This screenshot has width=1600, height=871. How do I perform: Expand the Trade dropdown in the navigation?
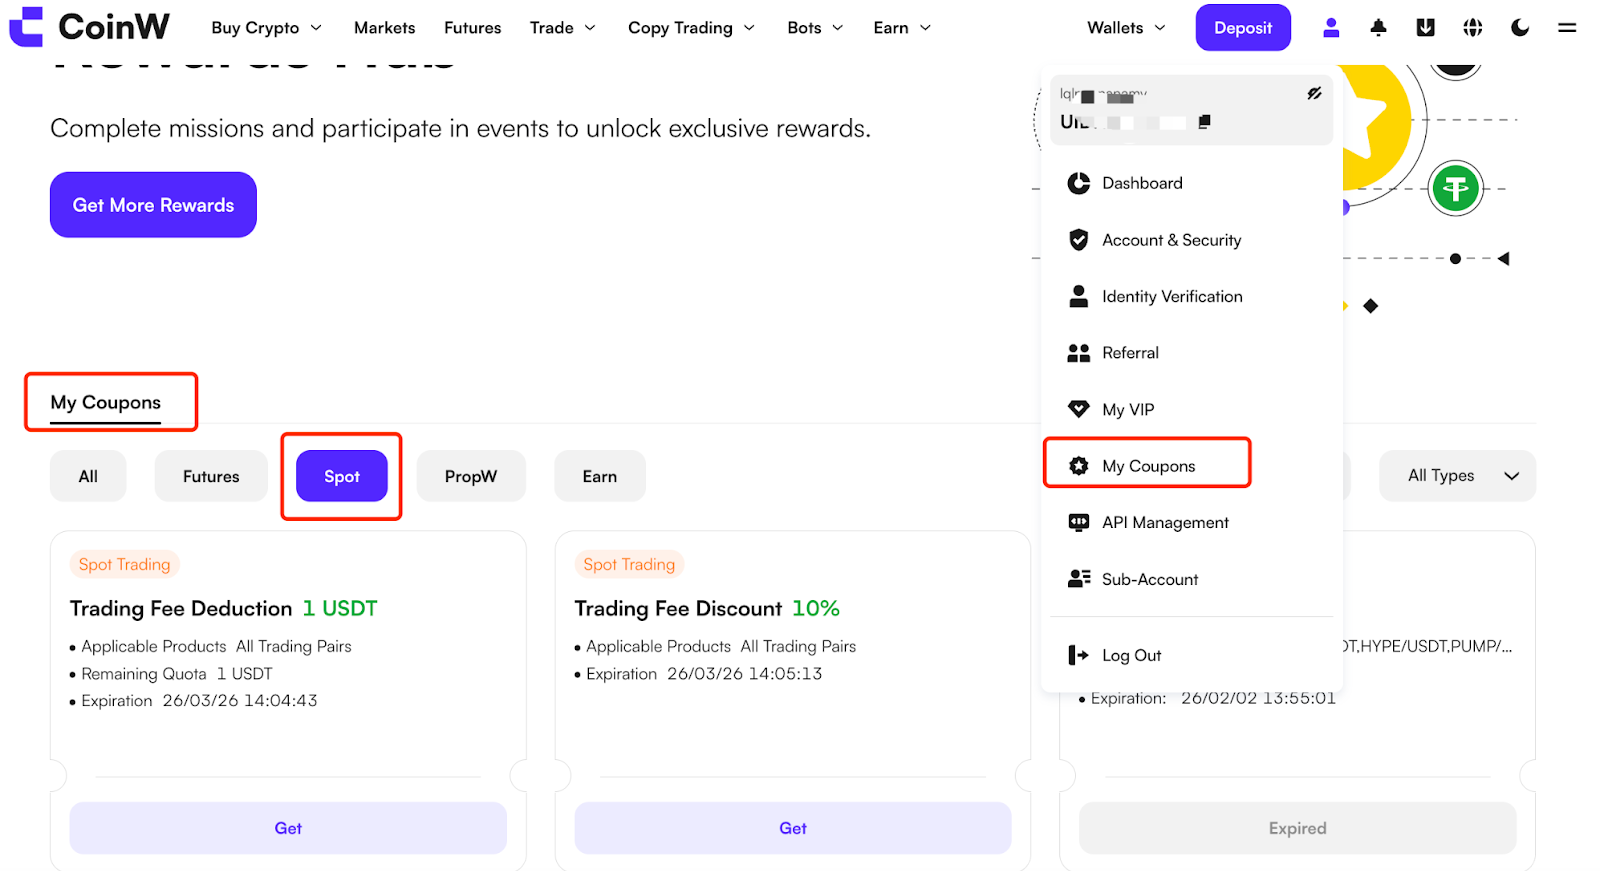click(x=562, y=28)
